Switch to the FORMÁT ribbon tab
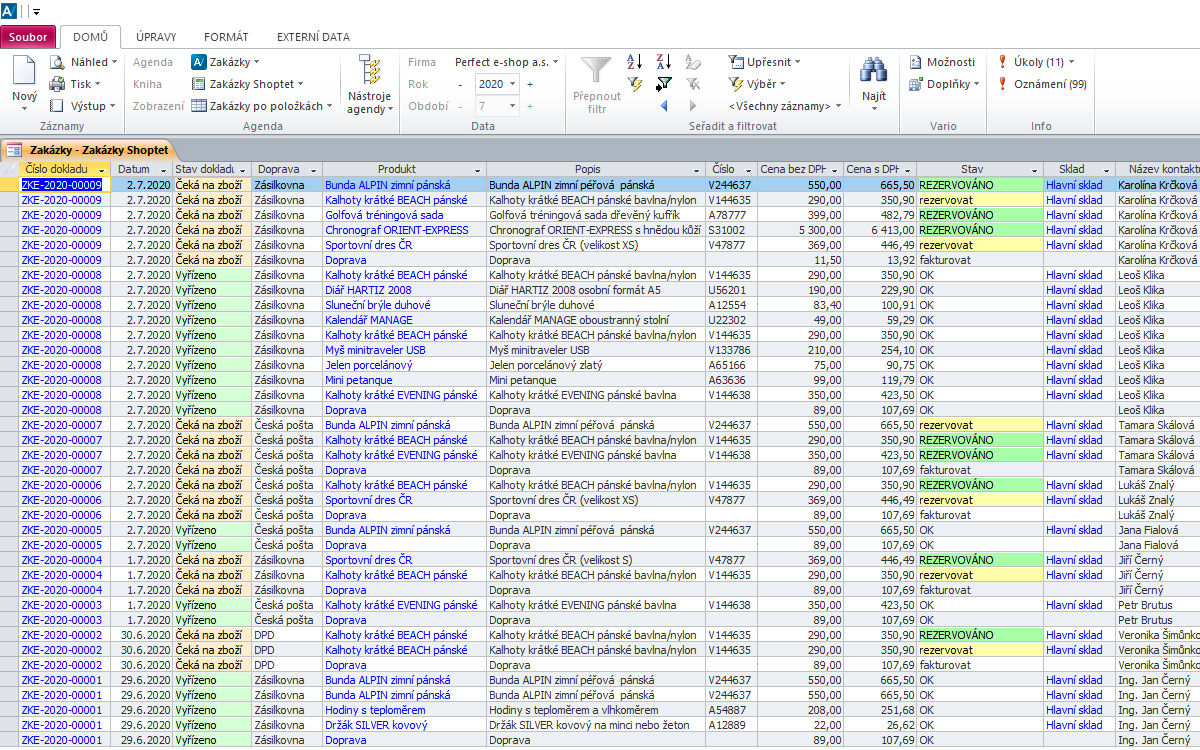 (226, 38)
